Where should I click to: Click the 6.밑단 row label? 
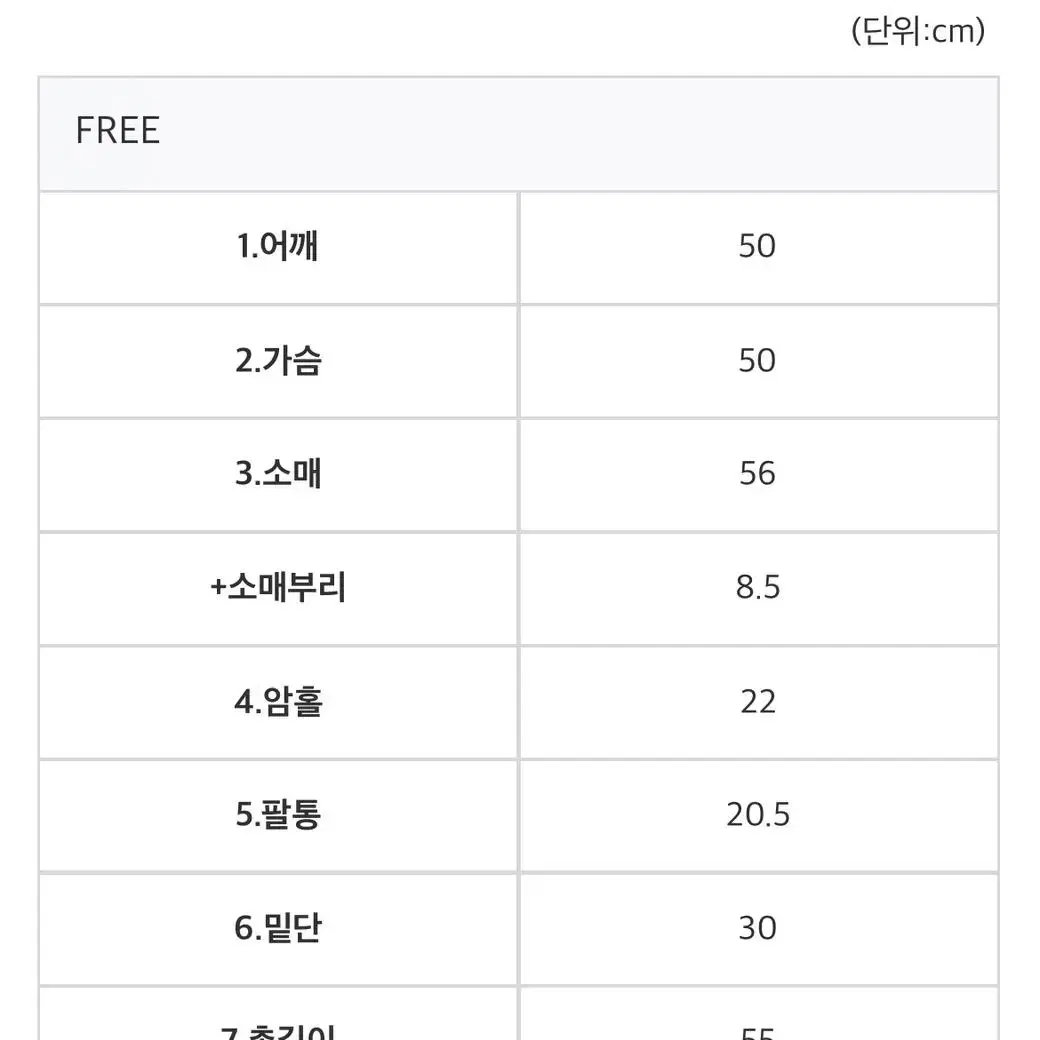click(278, 928)
